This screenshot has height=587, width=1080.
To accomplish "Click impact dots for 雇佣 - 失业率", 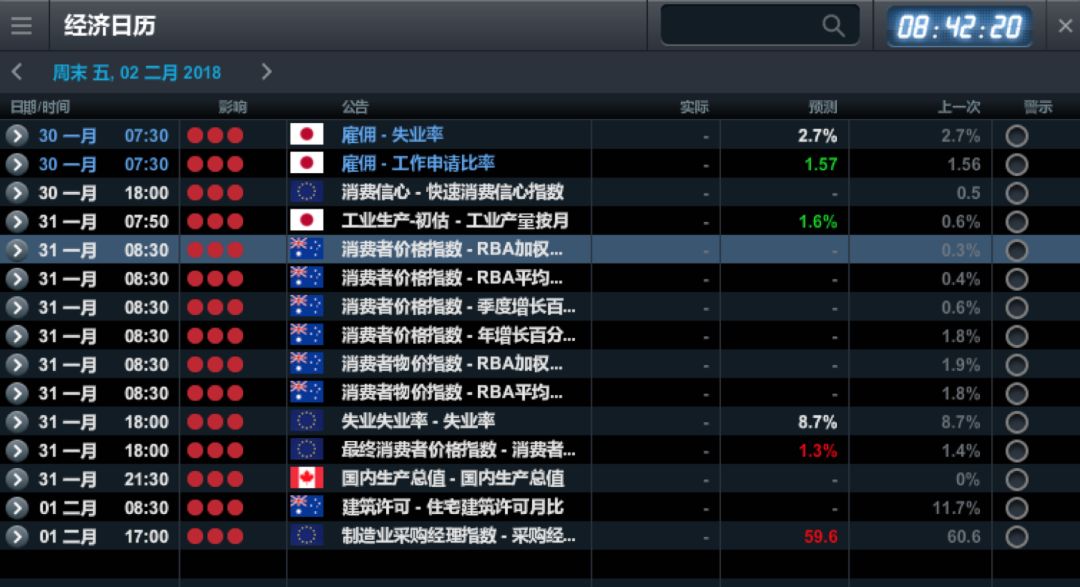I will [x=215, y=135].
